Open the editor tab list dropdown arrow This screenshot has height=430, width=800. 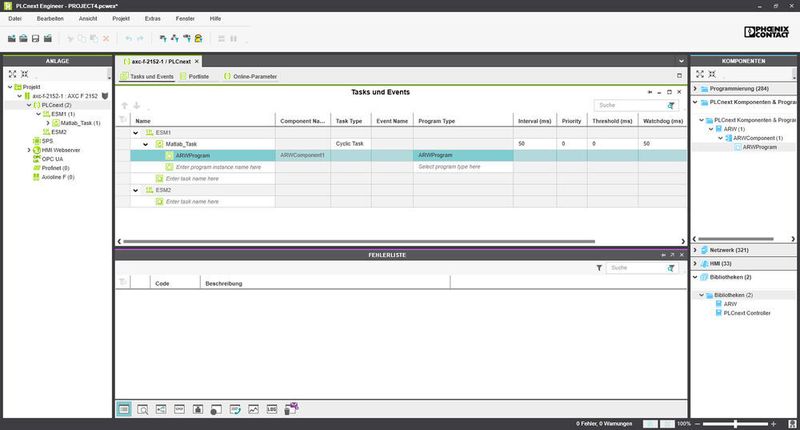click(x=681, y=61)
